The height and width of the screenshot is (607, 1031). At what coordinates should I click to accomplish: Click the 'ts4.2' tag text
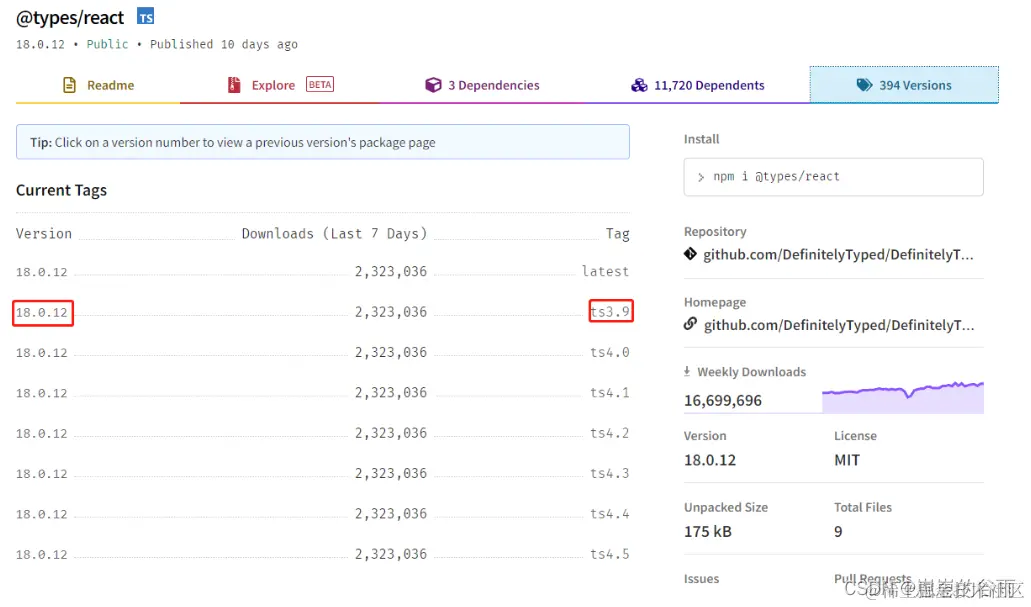point(610,433)
